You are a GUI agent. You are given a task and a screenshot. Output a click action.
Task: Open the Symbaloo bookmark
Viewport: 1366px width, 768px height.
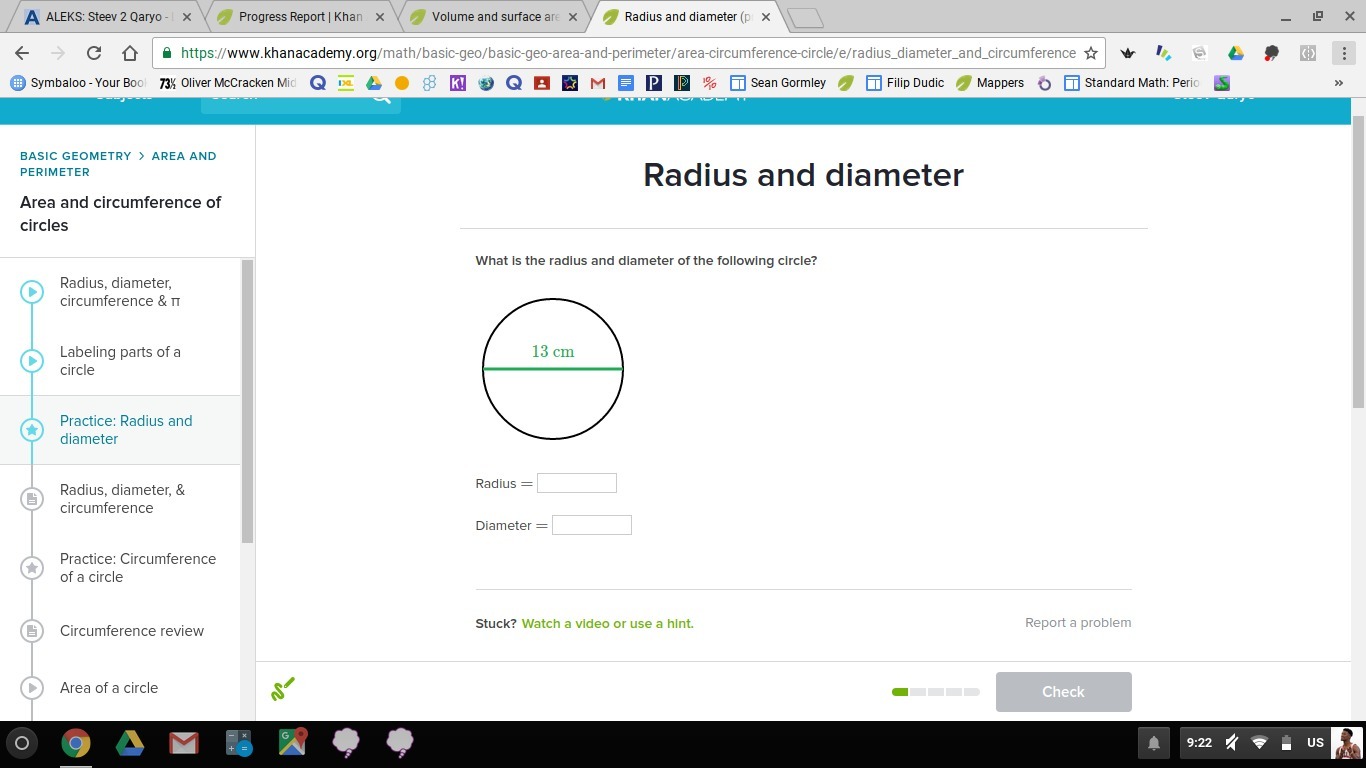[80, 83]
